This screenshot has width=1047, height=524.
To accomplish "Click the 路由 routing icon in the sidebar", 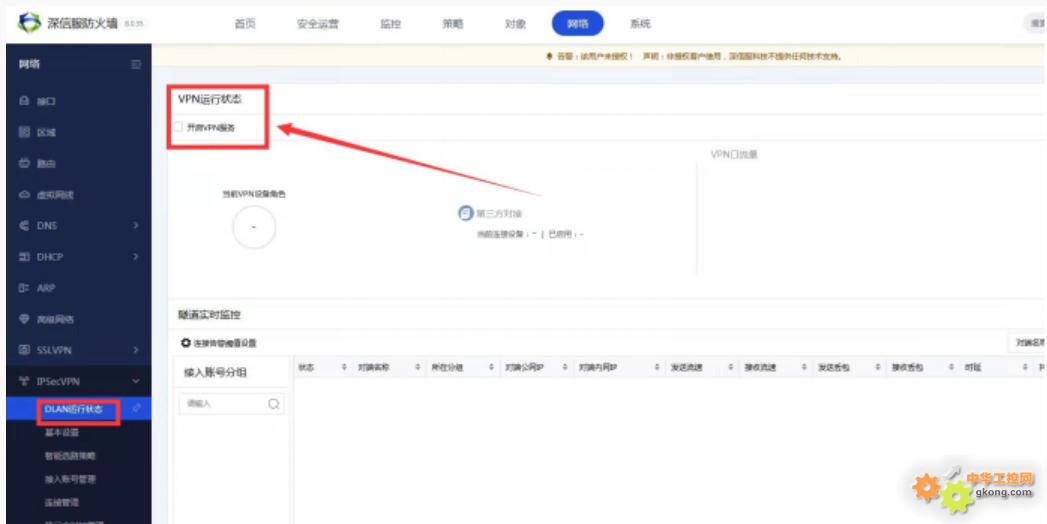I will 24,163.
